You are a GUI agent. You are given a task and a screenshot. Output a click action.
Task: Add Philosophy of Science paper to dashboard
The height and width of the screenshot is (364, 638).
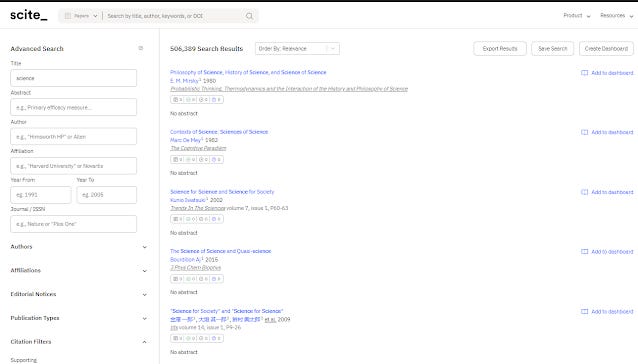607,73
